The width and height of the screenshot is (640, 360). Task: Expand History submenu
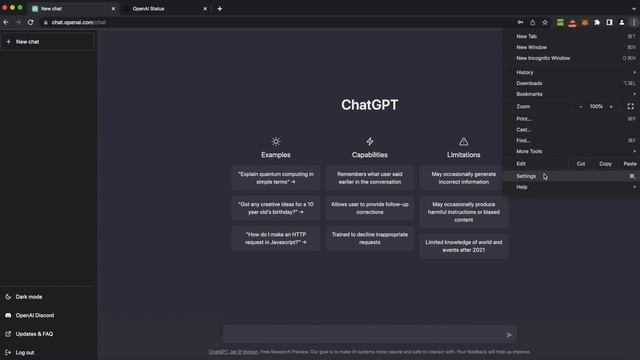pos(571,72)
